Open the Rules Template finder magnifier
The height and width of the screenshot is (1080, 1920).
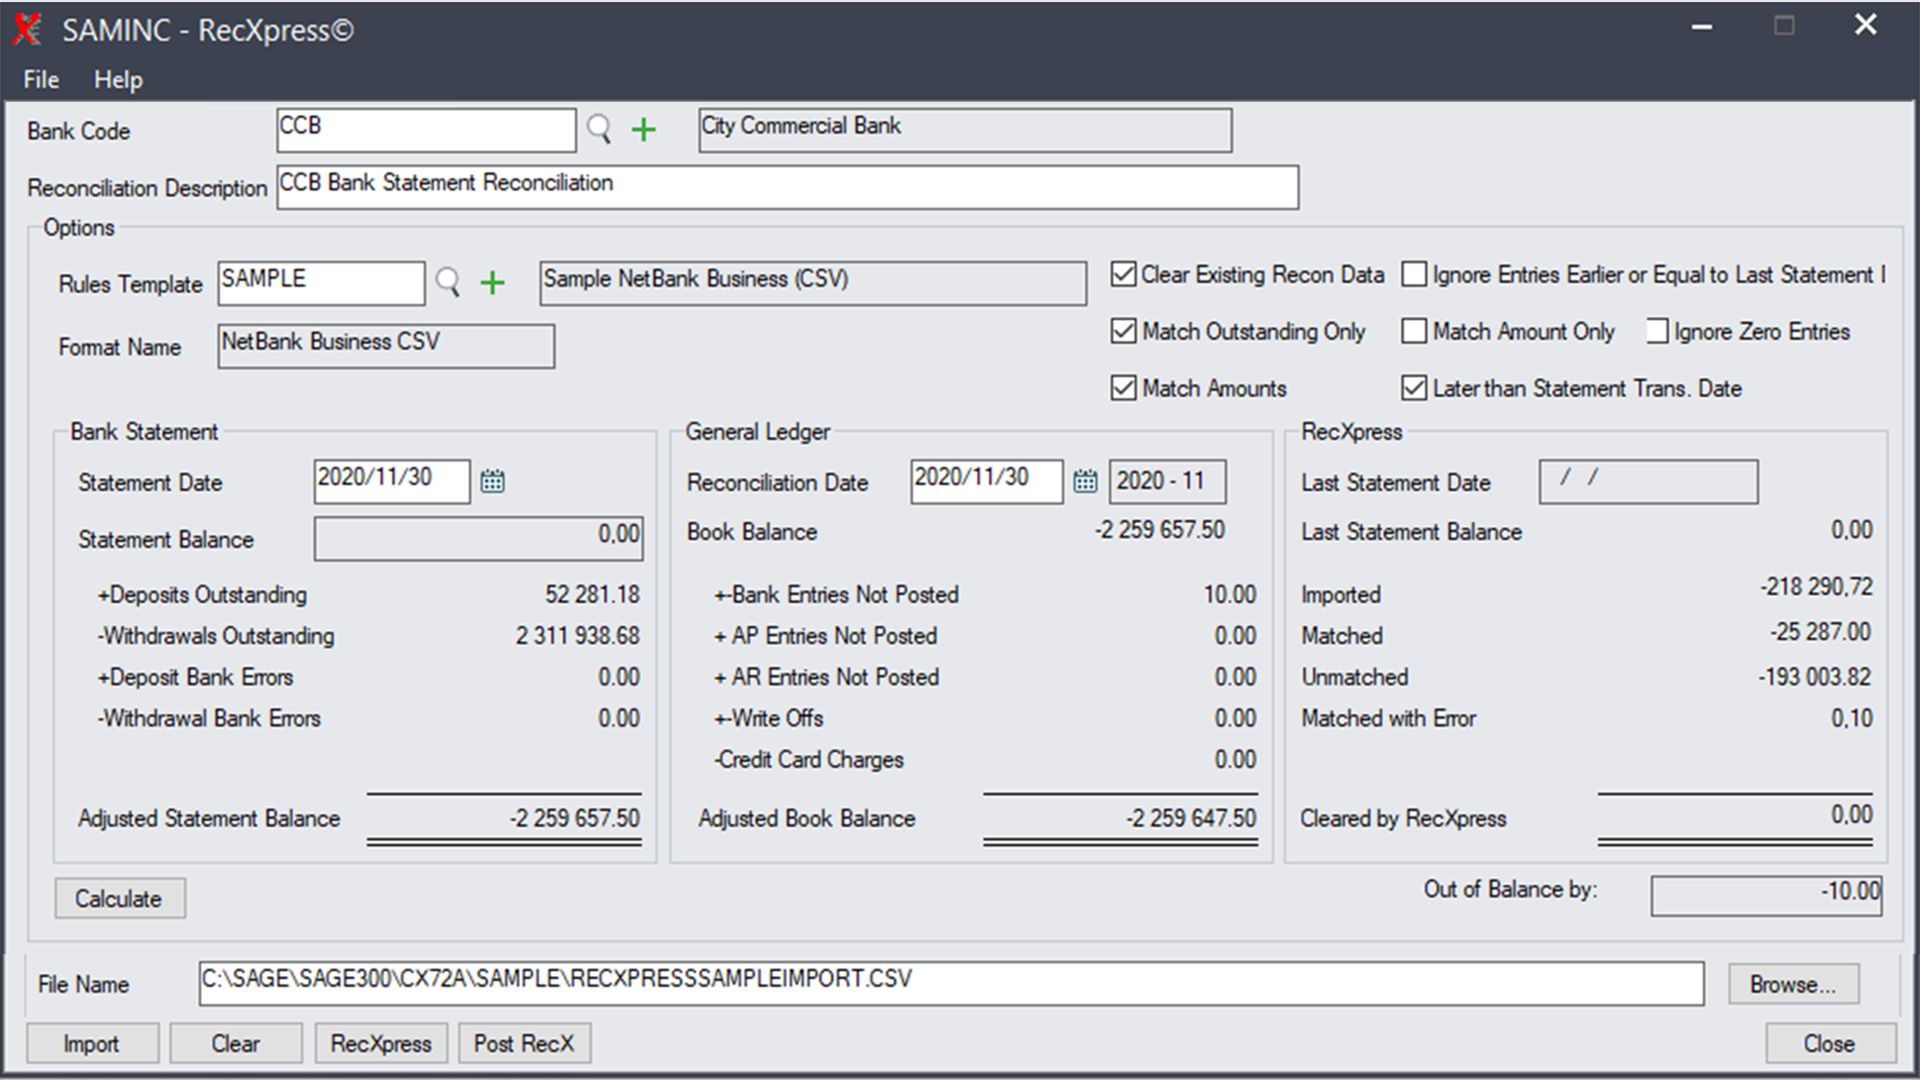(446, 282)
